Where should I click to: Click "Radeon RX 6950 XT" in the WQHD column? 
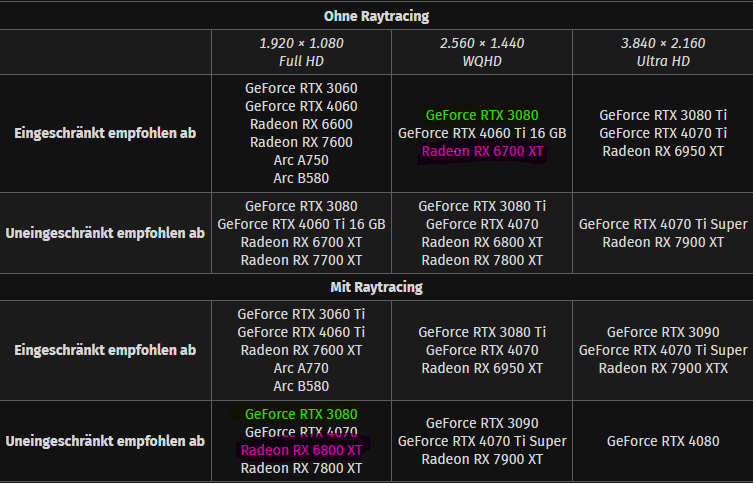tap(482, 368)
